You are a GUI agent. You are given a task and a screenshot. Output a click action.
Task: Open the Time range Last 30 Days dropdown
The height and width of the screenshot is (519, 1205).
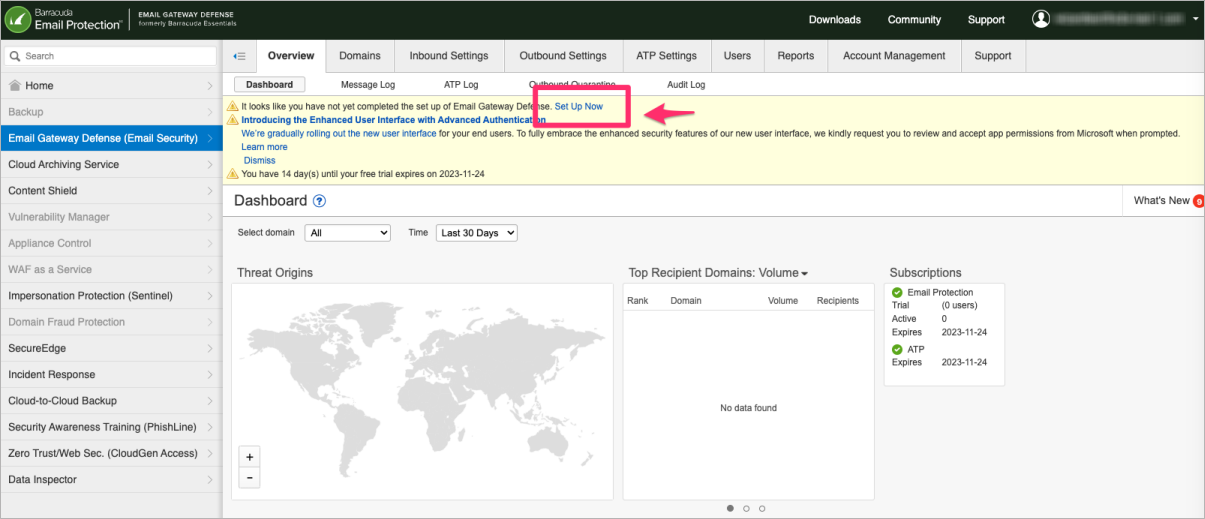[476, 233]
